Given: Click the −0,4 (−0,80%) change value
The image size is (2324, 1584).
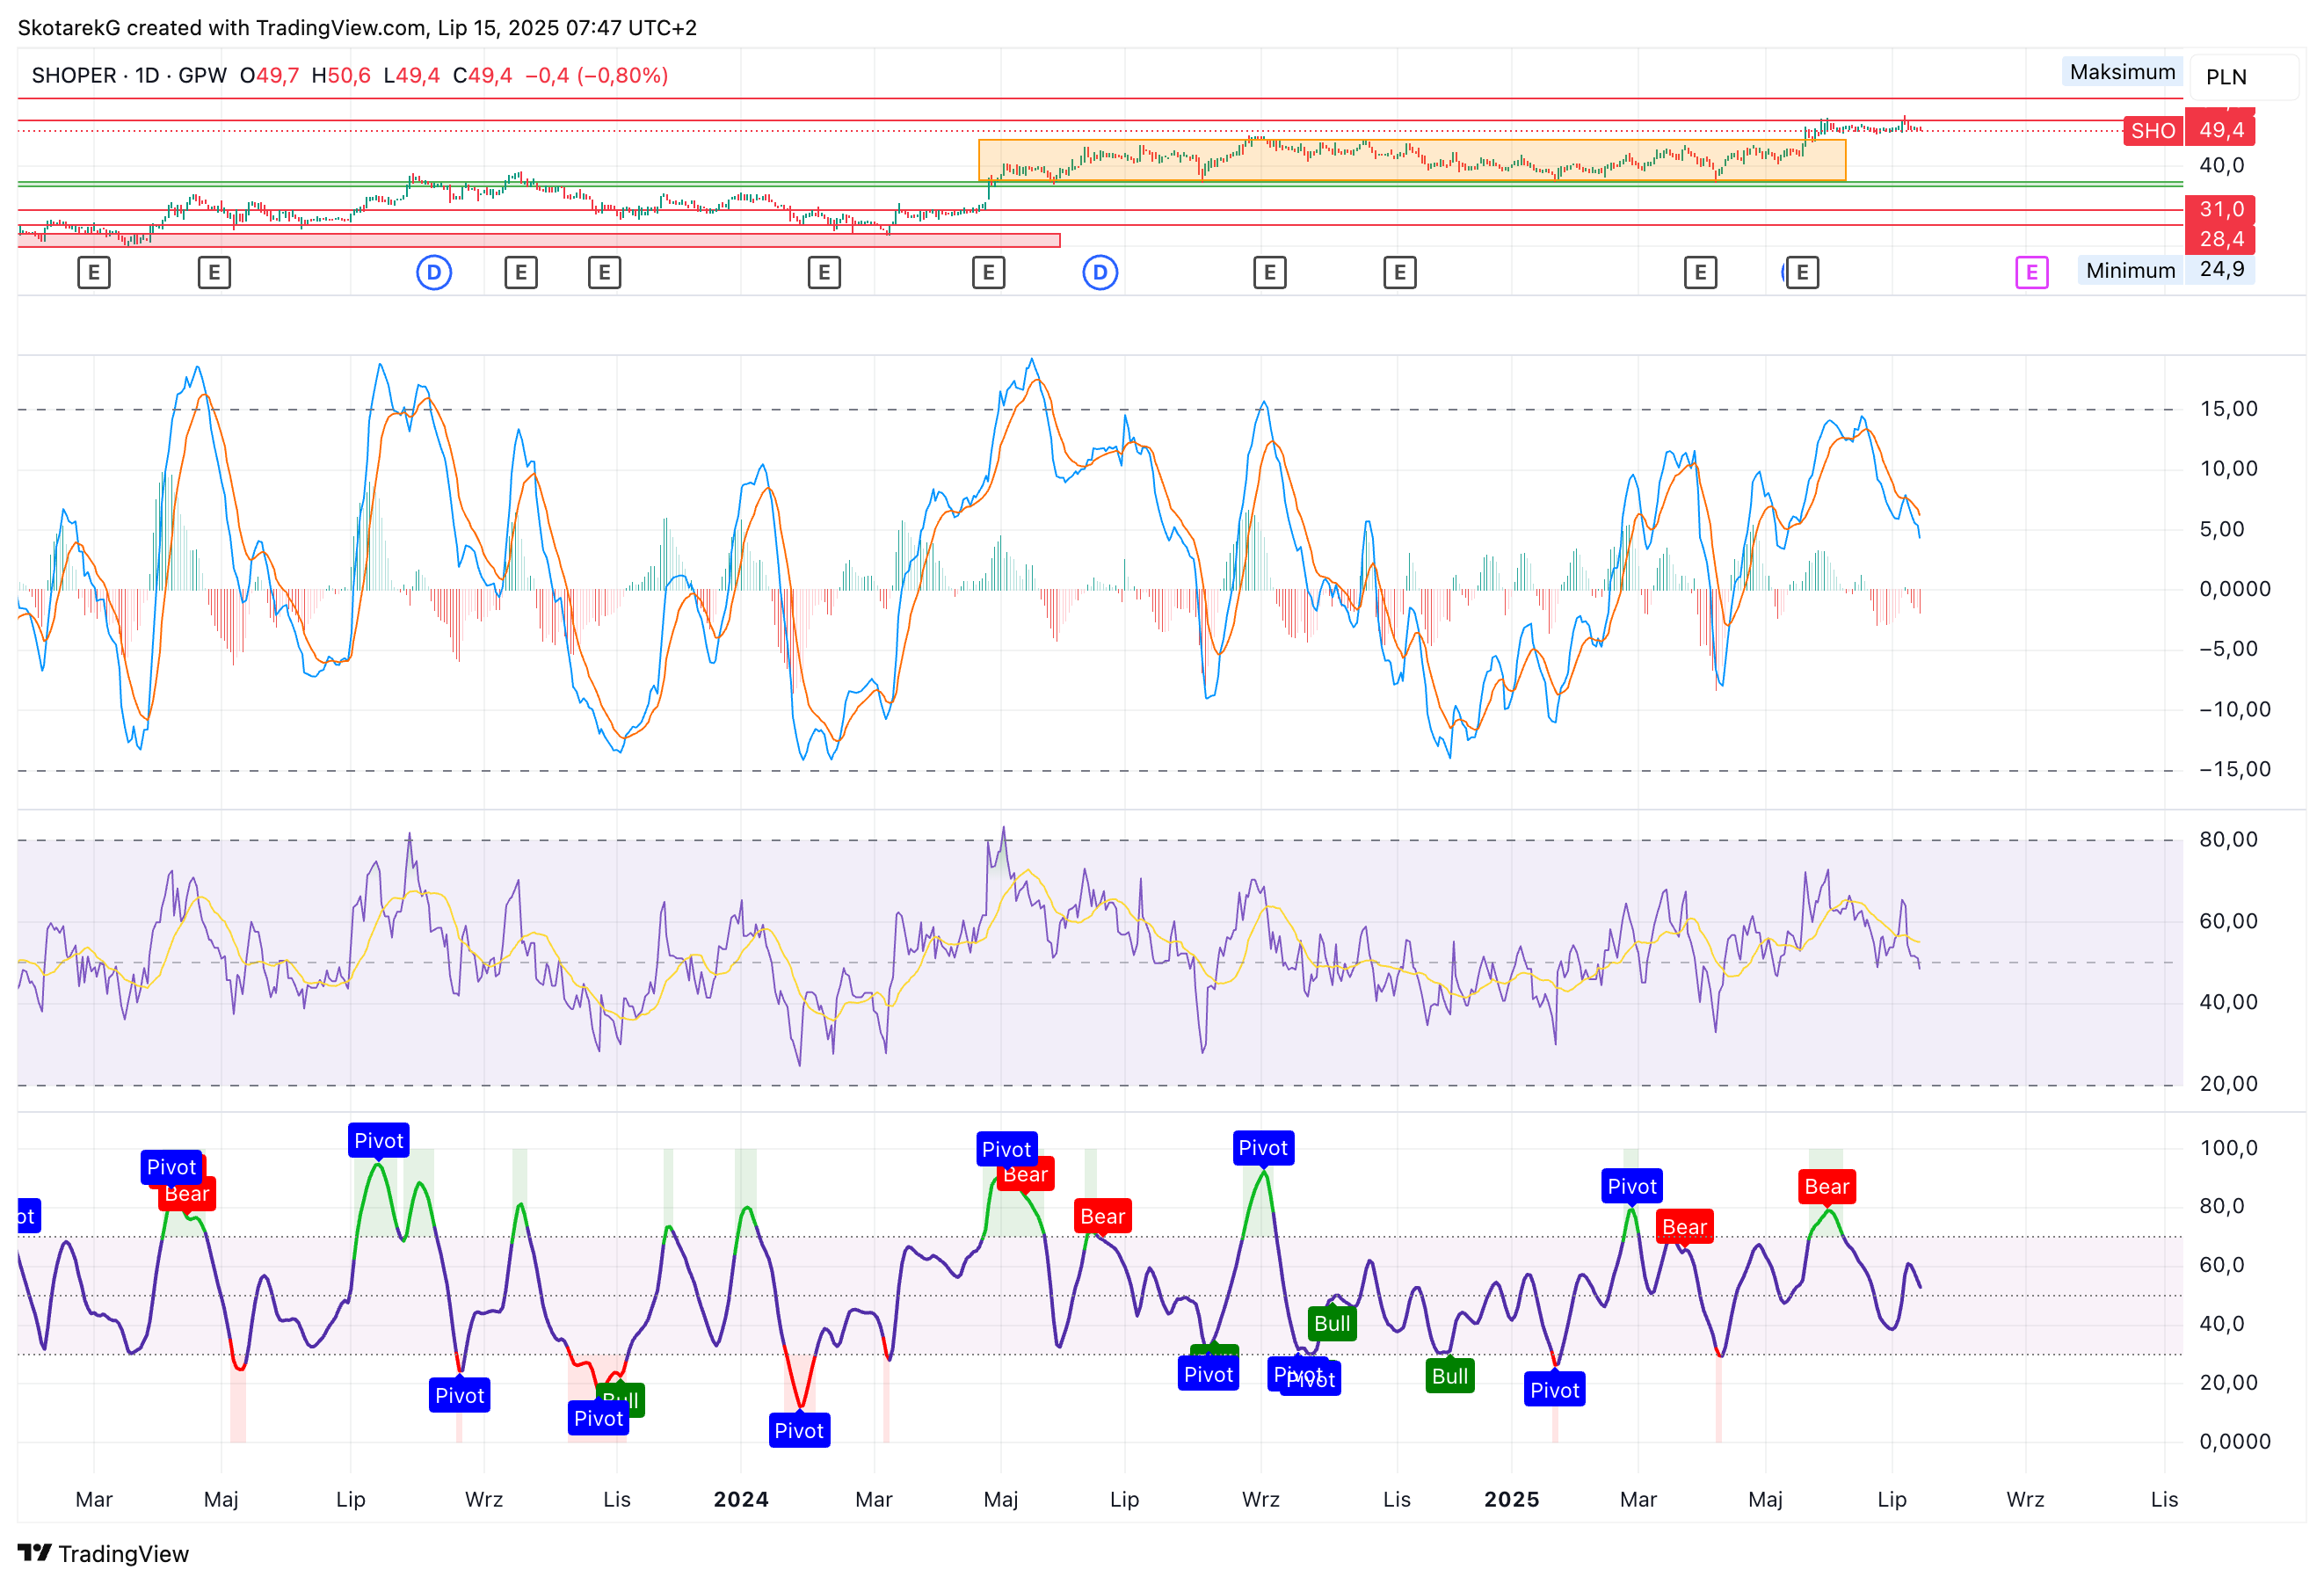Looking at the screenshot, I should [x=596, y=76].
